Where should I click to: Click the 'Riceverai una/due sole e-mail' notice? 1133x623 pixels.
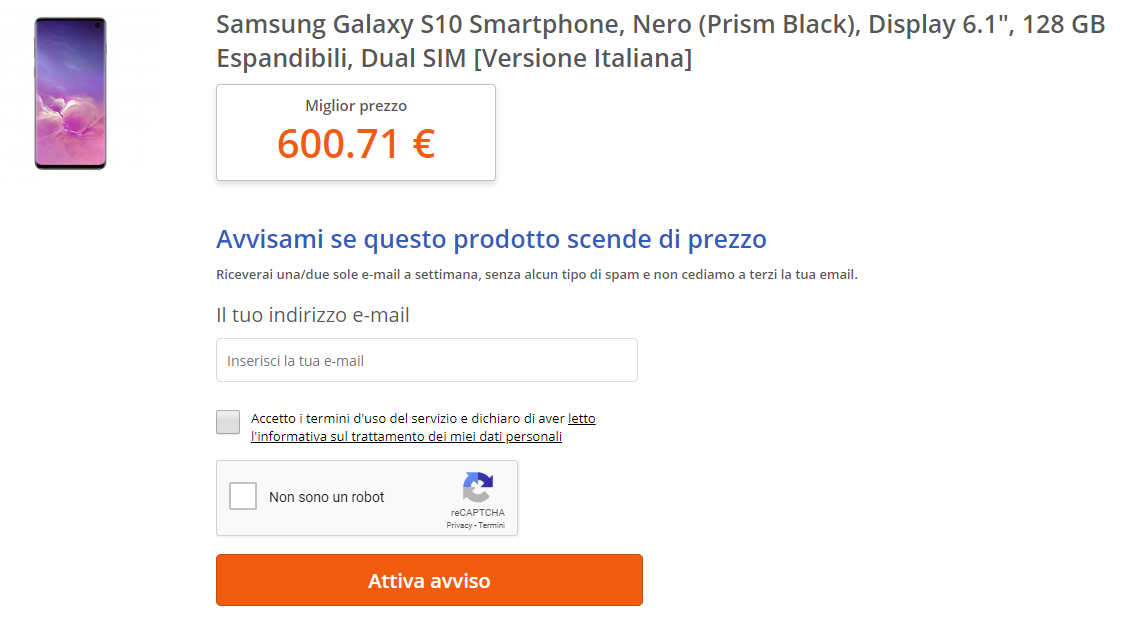(536, 275)
